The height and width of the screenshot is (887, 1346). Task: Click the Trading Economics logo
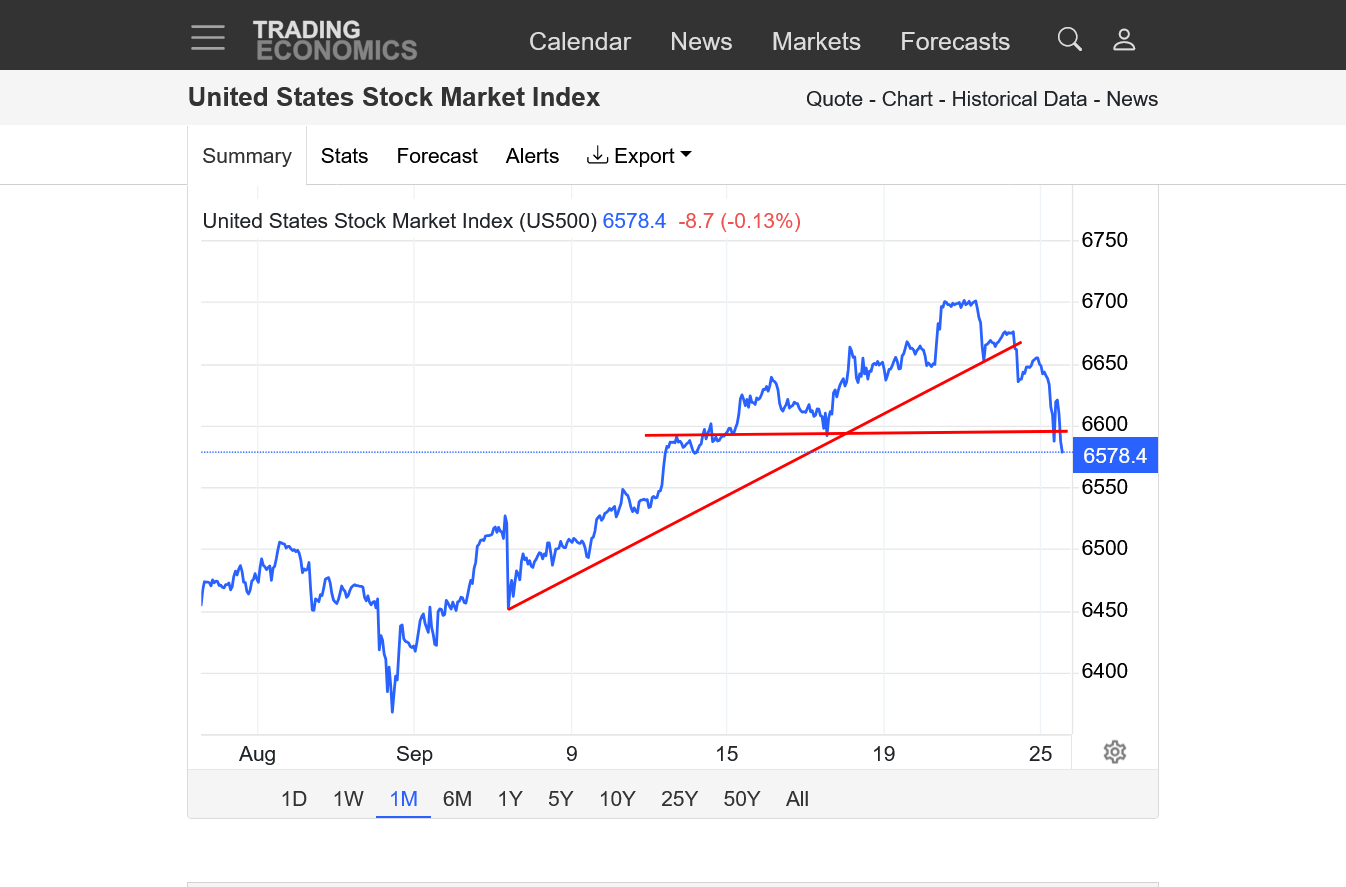(334, 40)
